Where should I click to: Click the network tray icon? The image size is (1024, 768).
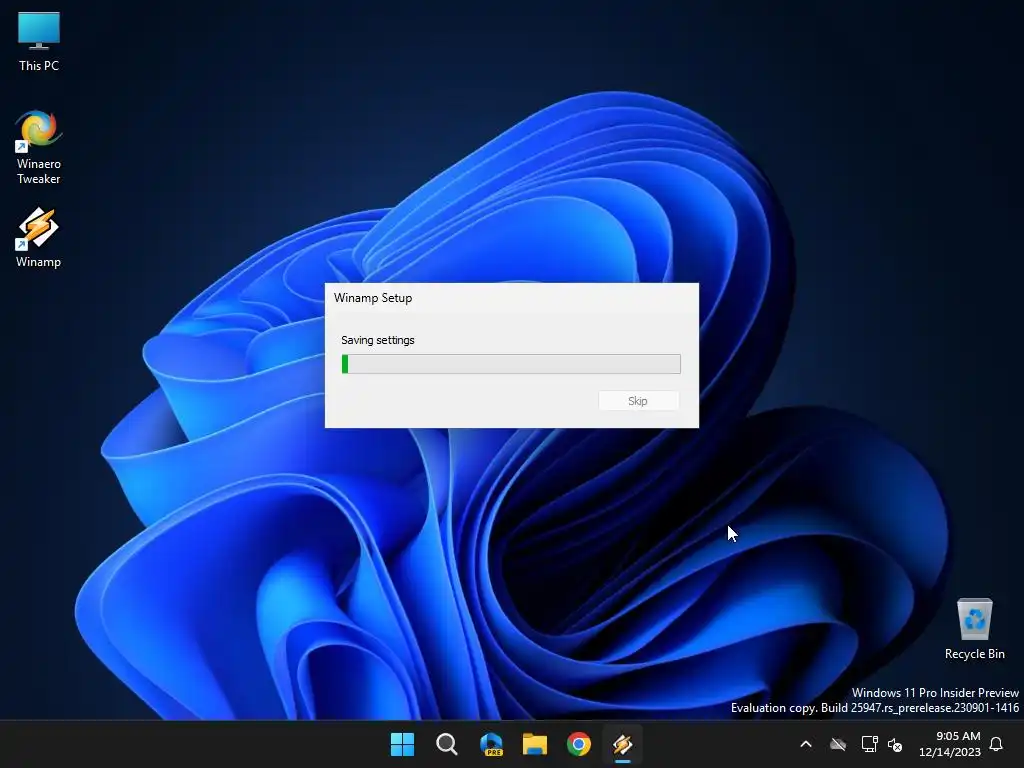click(x=869, y=744)
